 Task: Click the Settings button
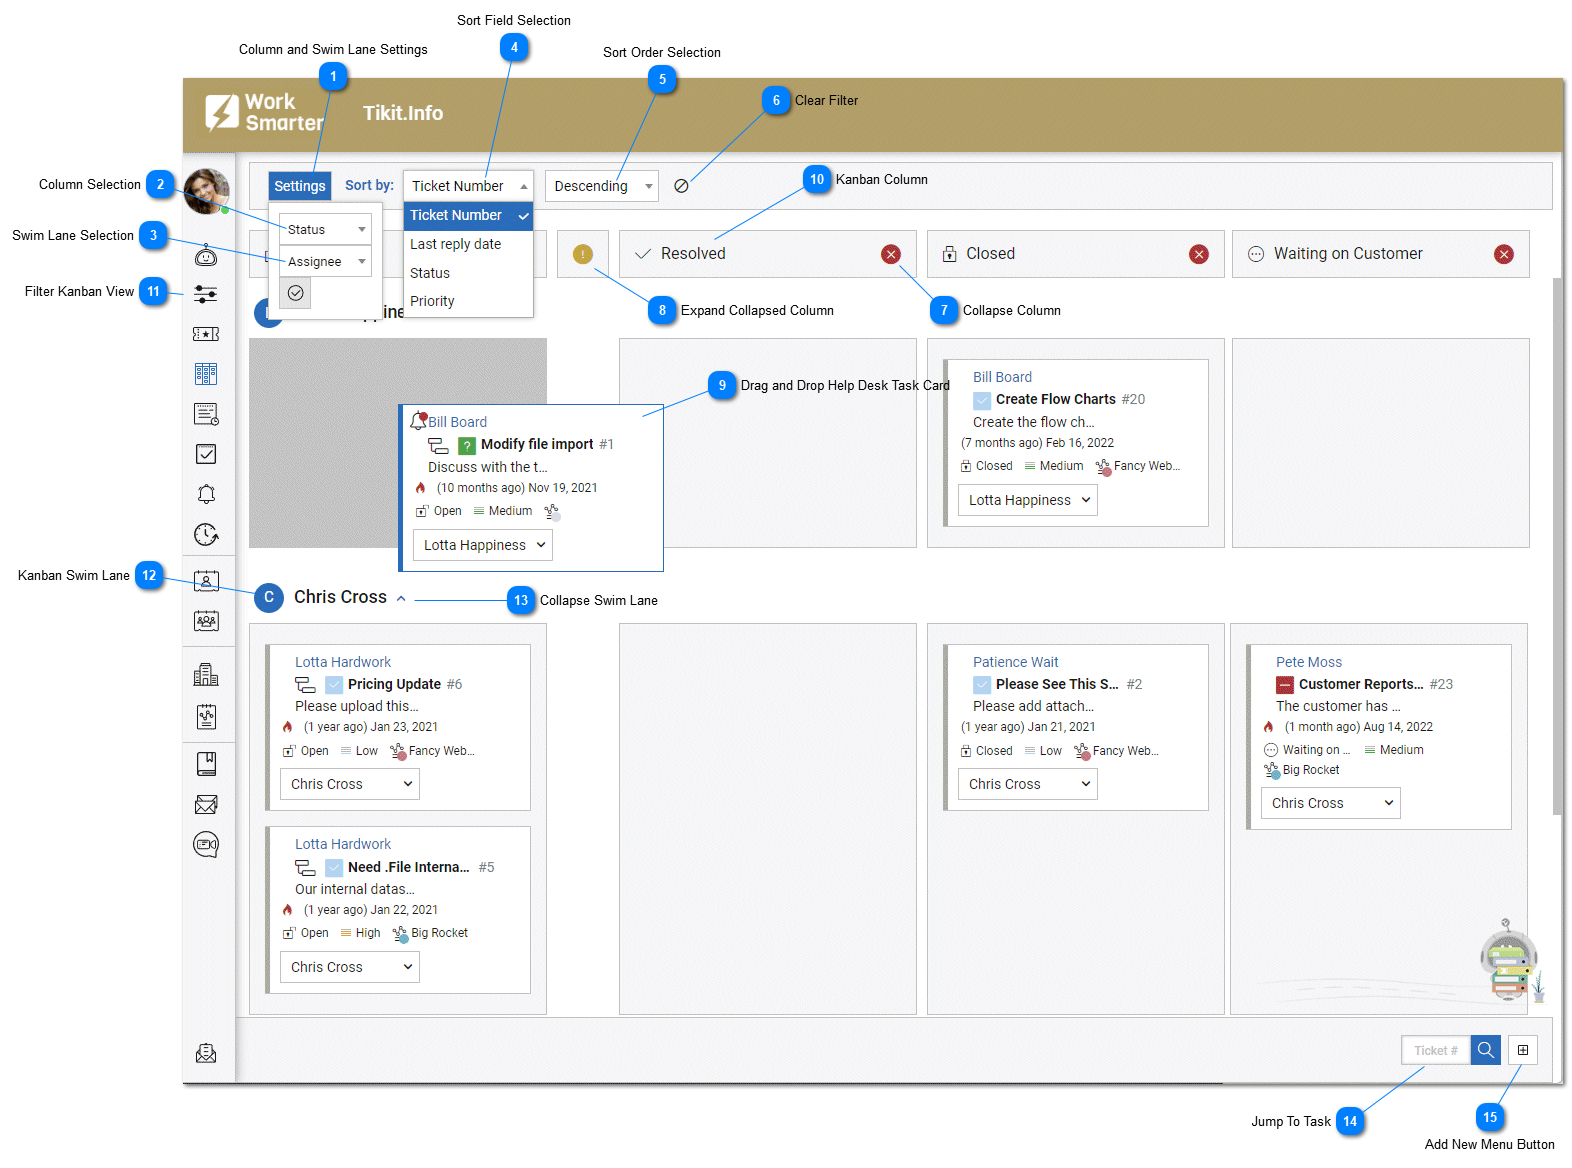(299, 186)
